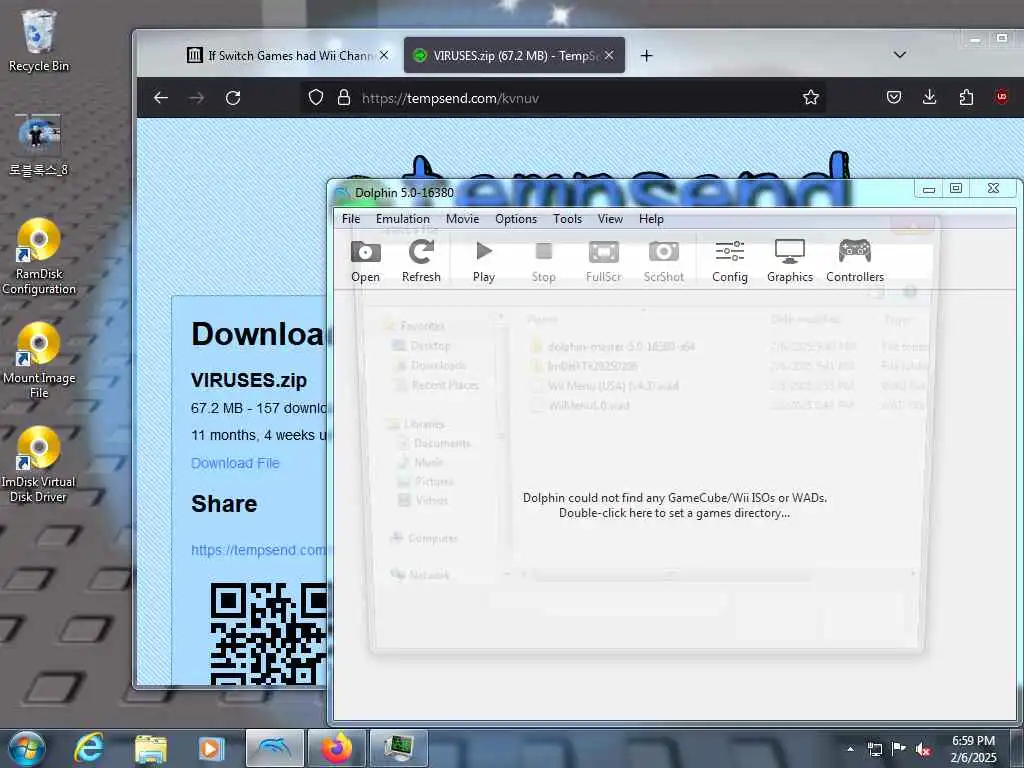The image size is (1024, 768).
Task: Select the RamDisk Configuration desktop shortcut
Action: point(39,257)
